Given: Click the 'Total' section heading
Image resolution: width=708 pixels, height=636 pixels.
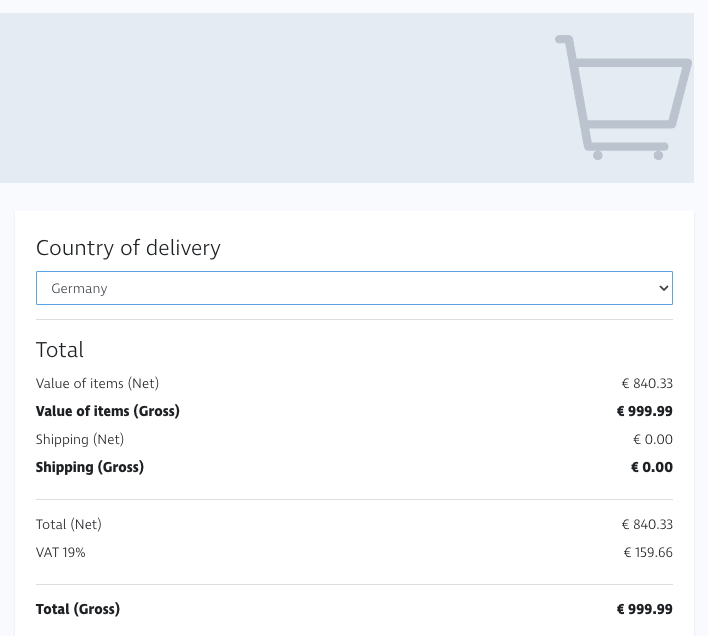Looking at the screenshot, I should [60, 350].
